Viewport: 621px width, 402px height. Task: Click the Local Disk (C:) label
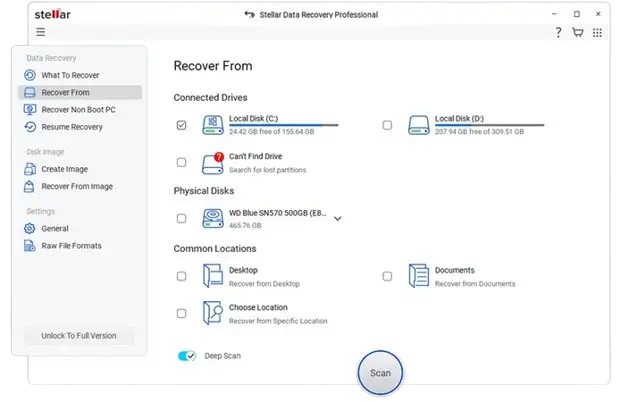coord(253,118)
